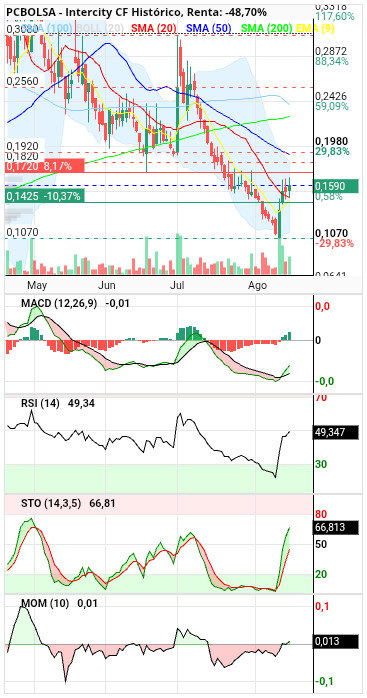Click the STO (14,3,5) indicator title
This screenshot has width=367, height=698.
(51, 503)
